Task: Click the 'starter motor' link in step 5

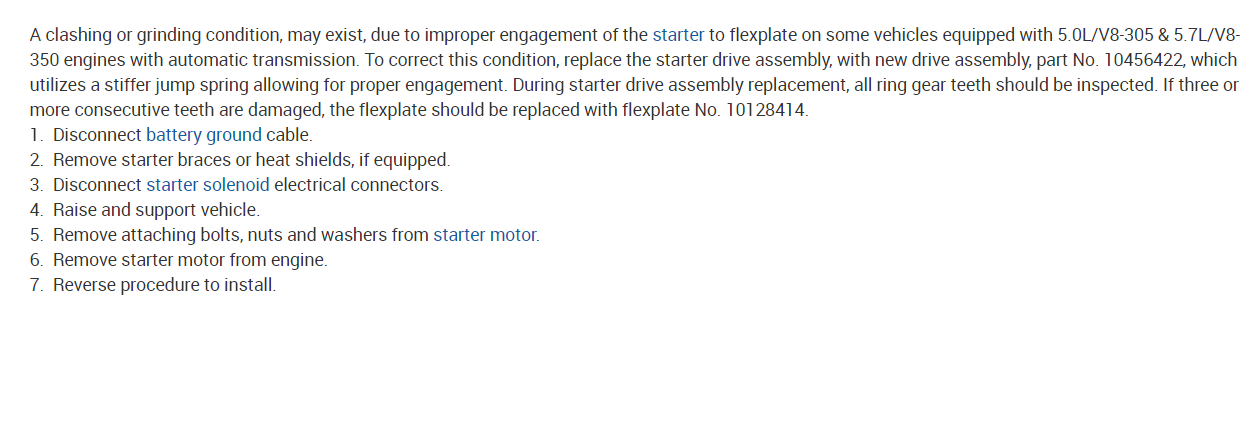Action: [x=485, y=235]
